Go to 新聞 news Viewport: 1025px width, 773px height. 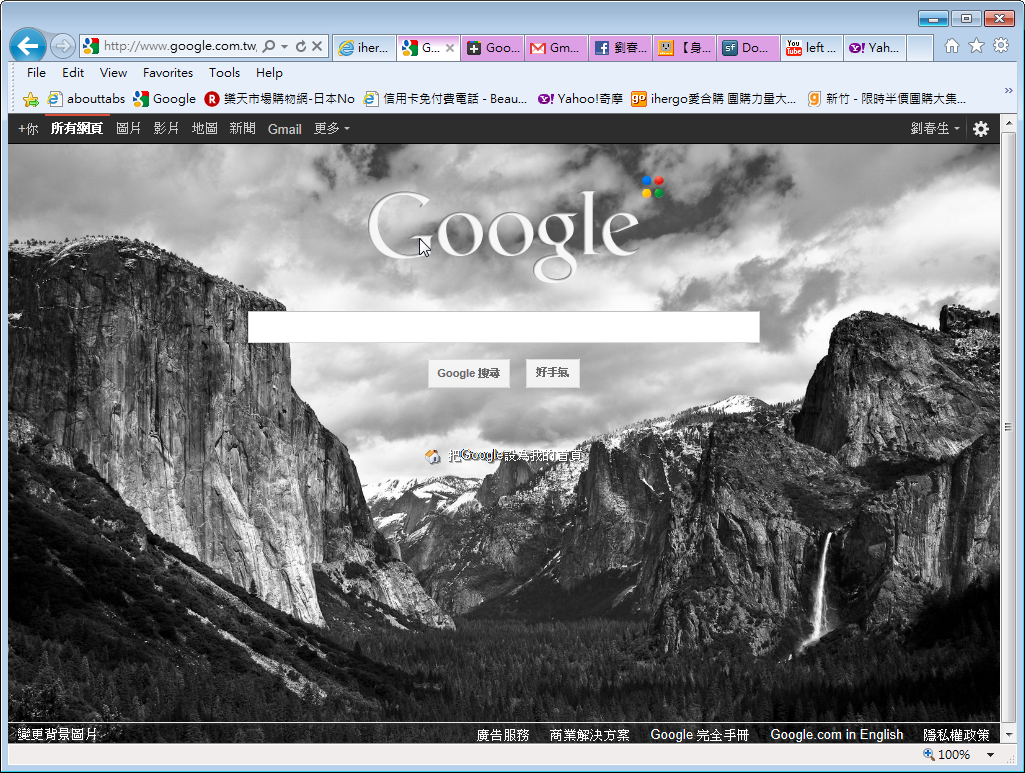coord(242,129)
